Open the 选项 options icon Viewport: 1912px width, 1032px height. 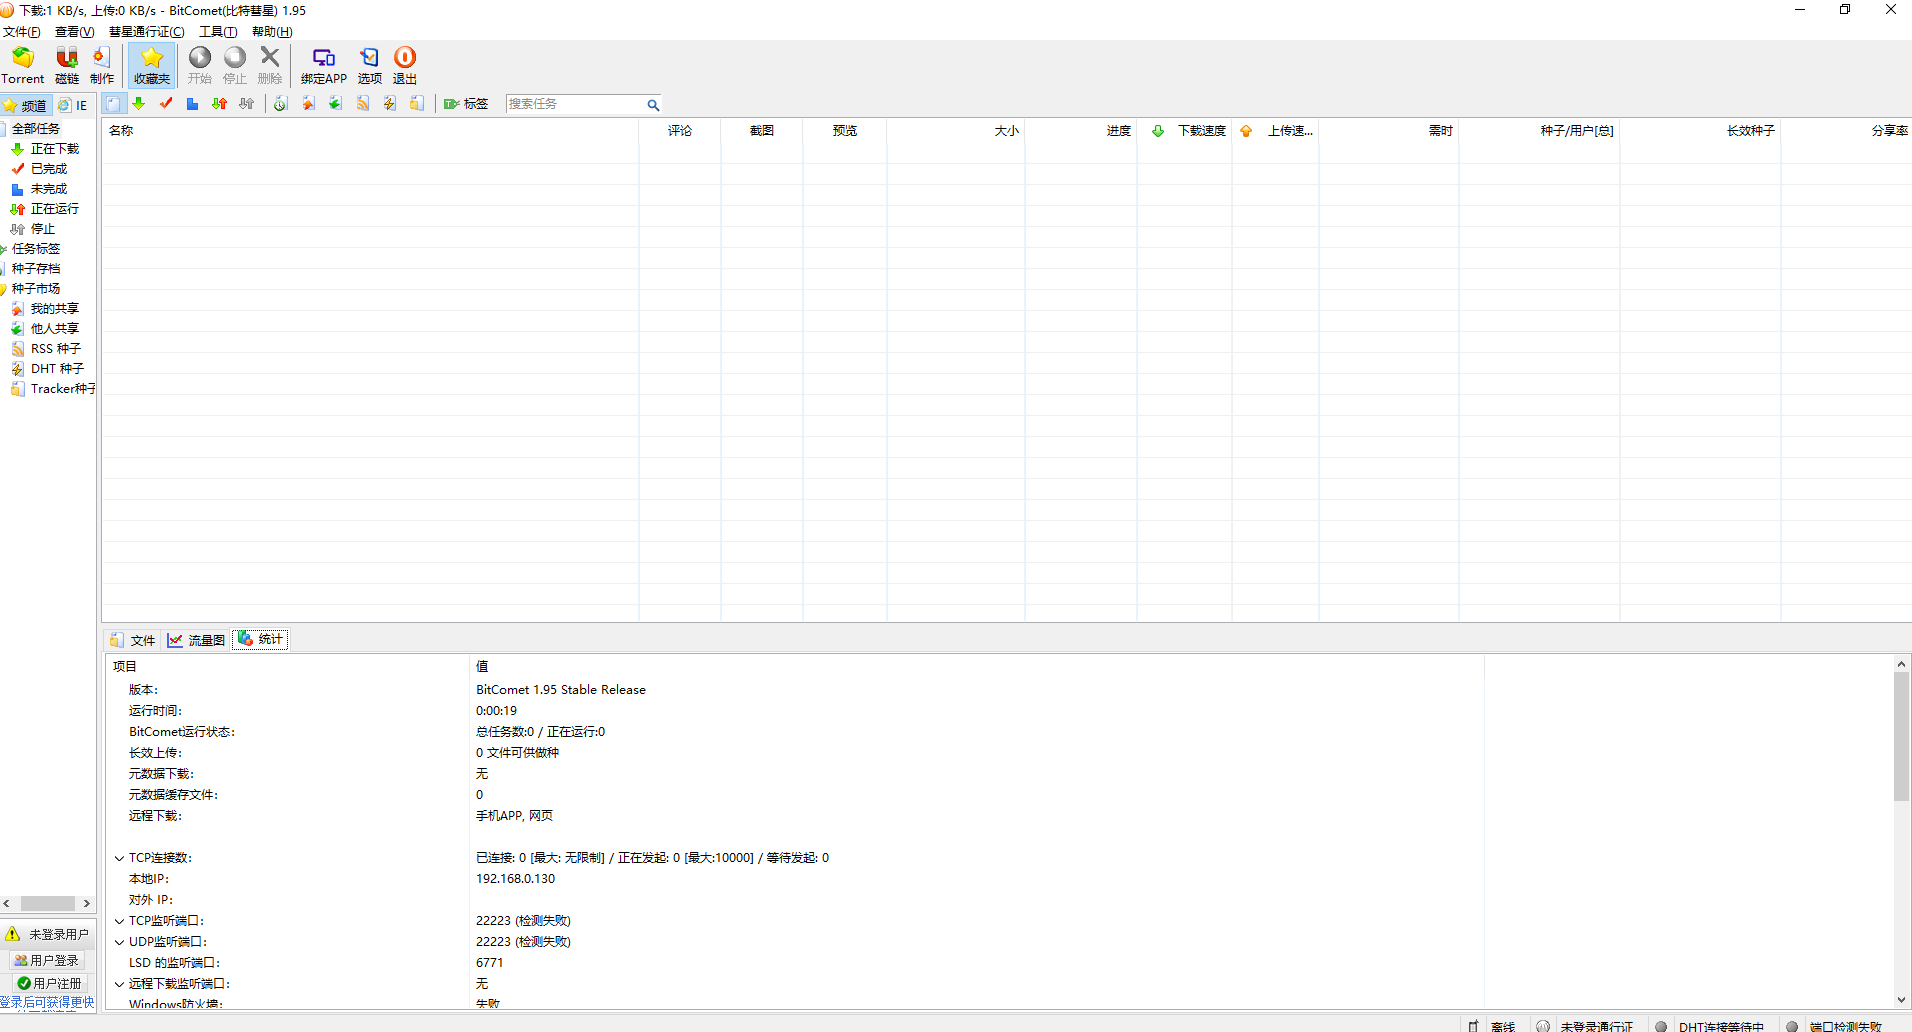370,65
